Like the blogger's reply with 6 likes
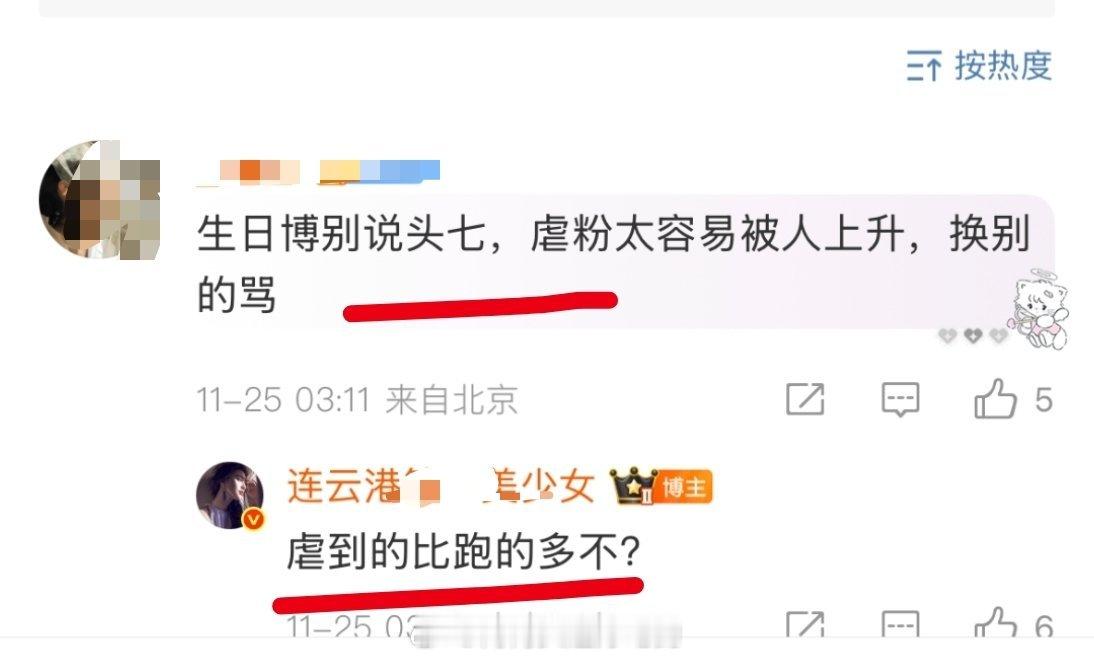The width and height of the screenshot is (1094, 659). click(996, 623)
